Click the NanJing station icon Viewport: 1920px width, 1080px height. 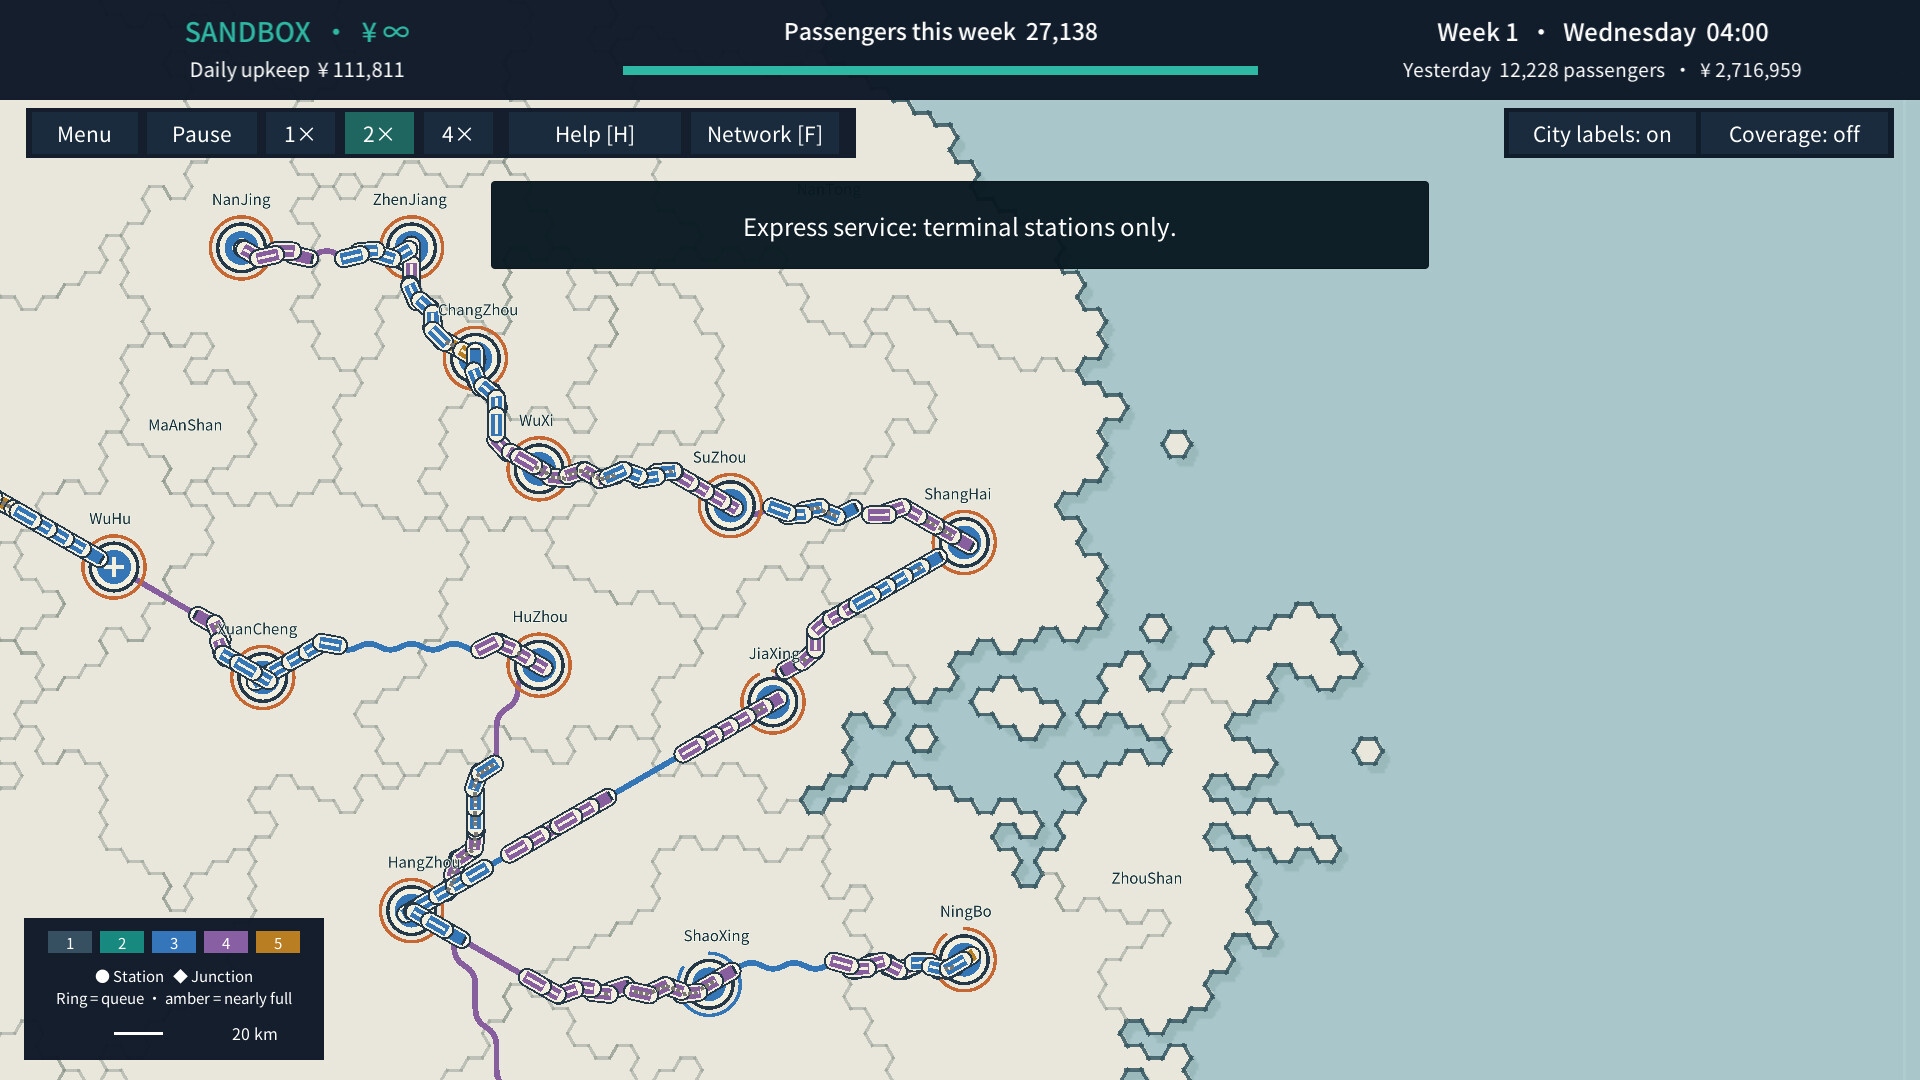(x=240, y=247)
